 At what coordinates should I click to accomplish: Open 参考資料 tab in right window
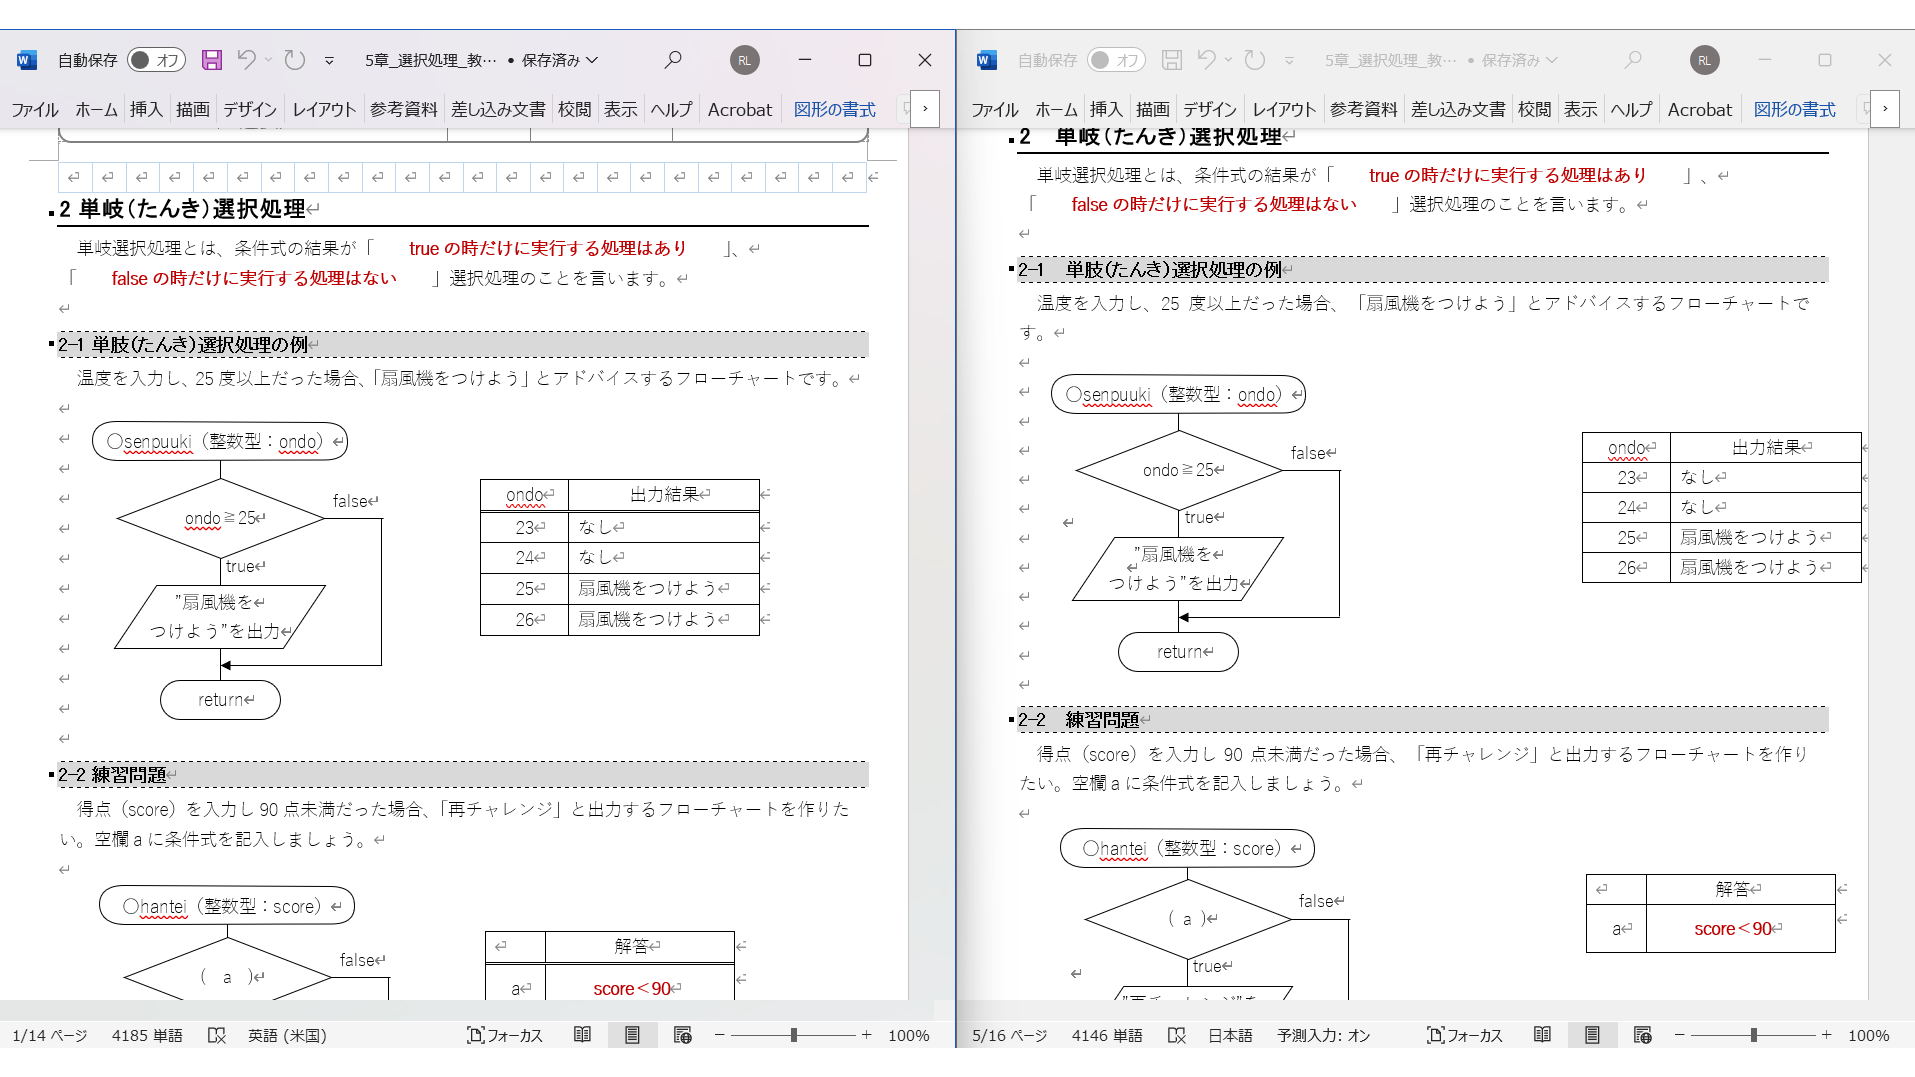click(x=1364, y=109)
